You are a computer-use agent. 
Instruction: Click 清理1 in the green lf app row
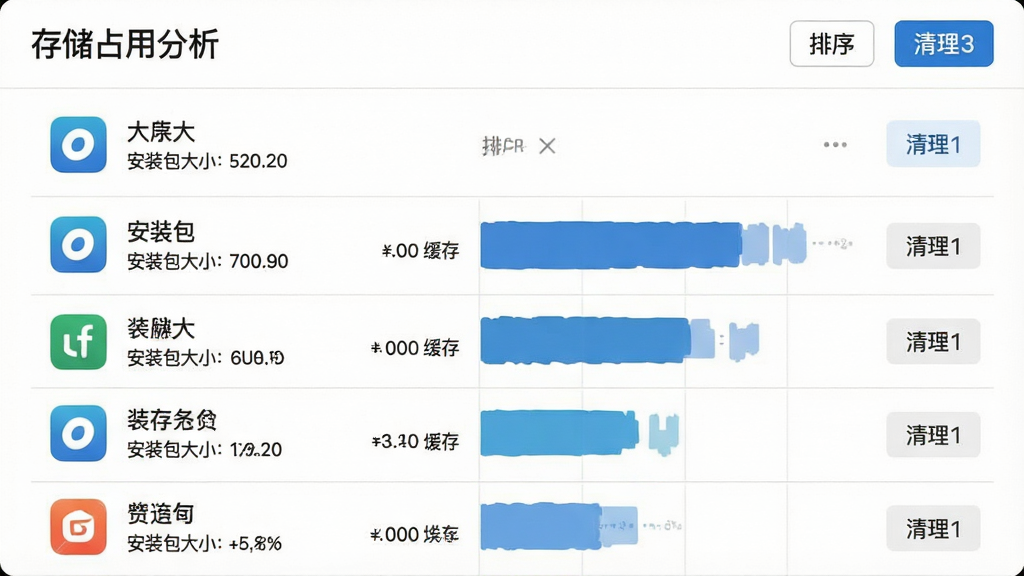pos(933,341)
